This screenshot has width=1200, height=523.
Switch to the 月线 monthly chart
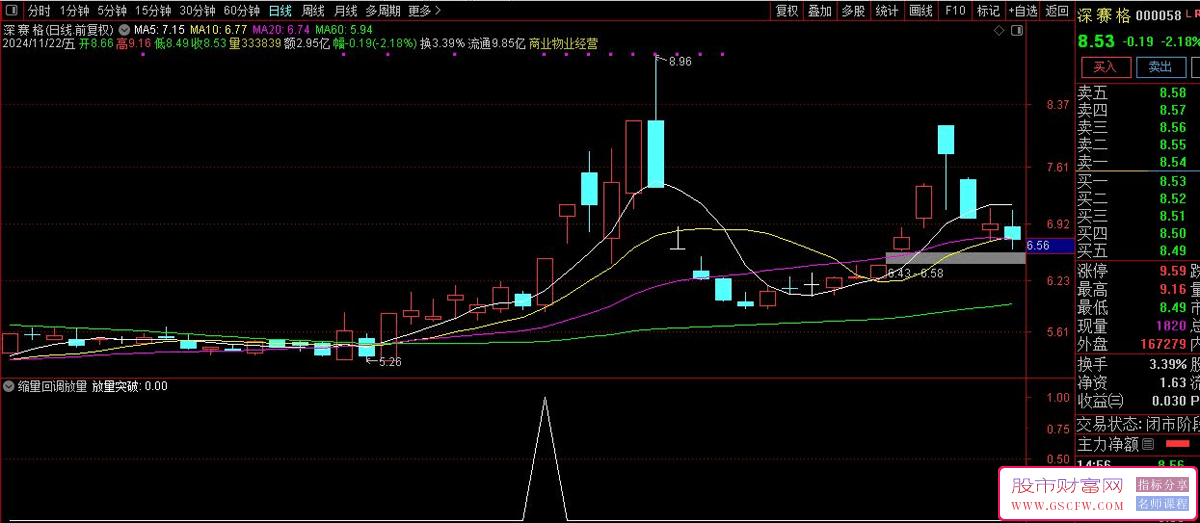(346, 11)
